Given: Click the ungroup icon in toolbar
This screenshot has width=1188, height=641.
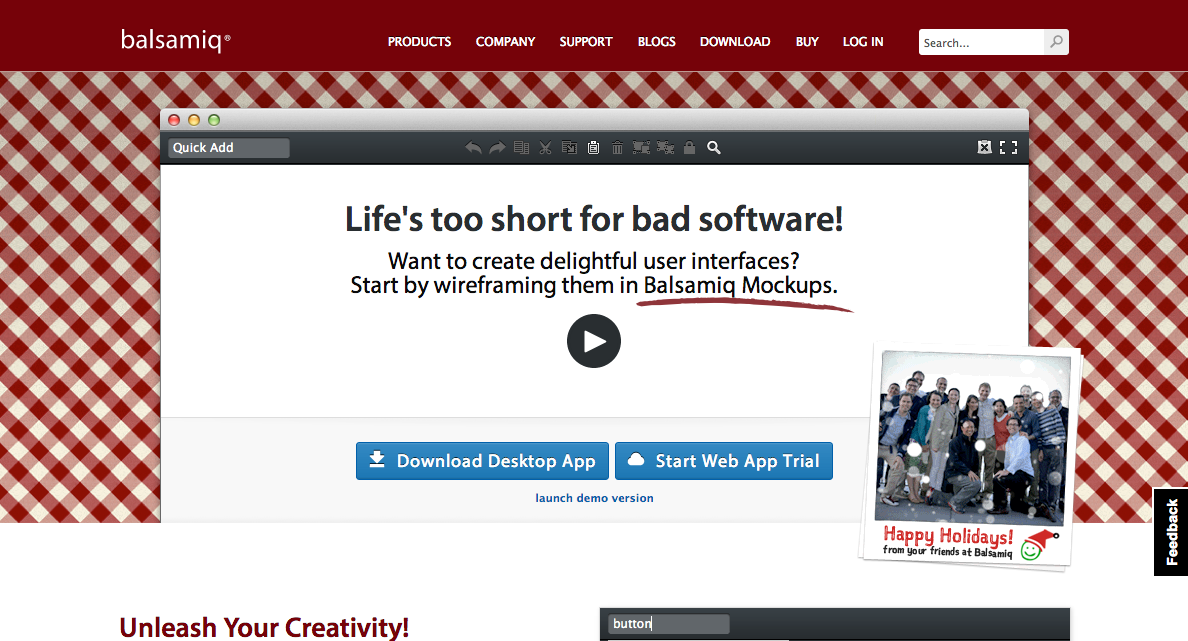Looking at the screenshot, I should pyautogui.click(x=665, y=148).
